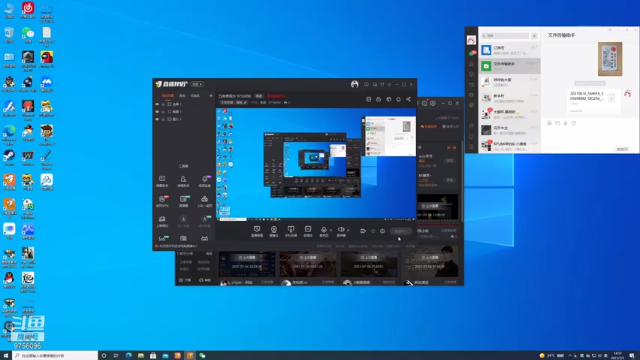Select the 文件传输助手 chat row
The image size is (640, 360).
(509, 66)
